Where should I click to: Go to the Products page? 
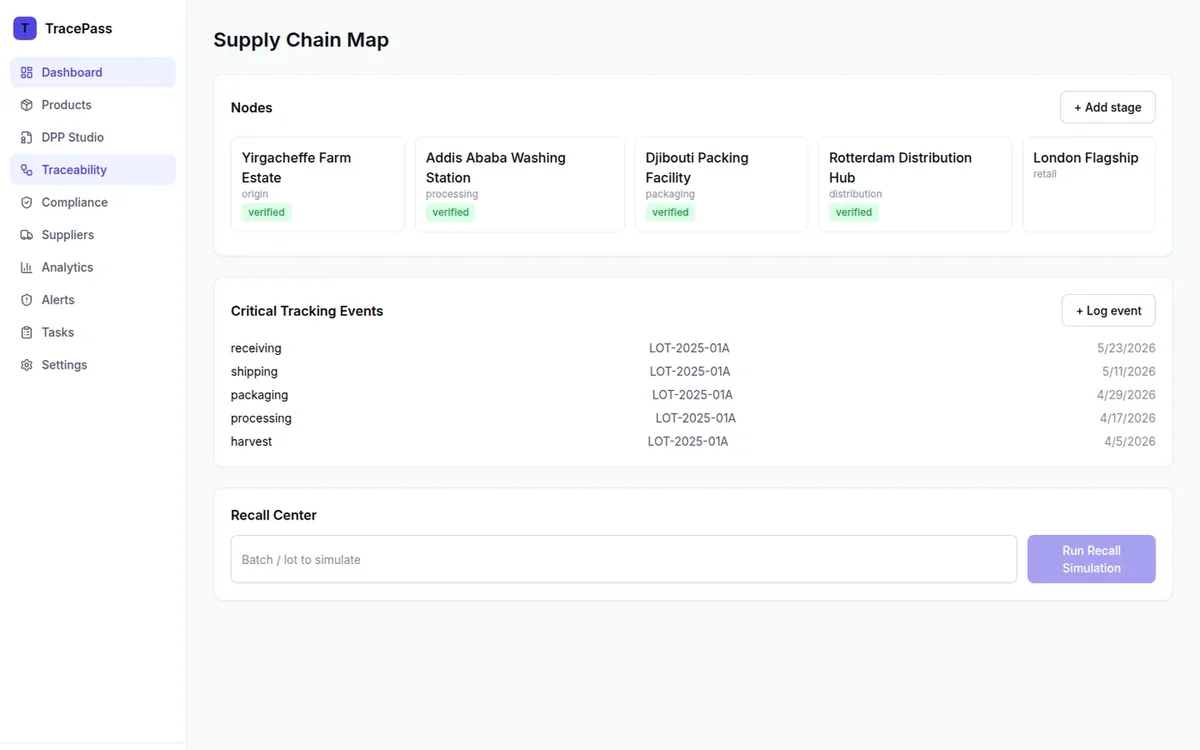(x=93, y=105)
